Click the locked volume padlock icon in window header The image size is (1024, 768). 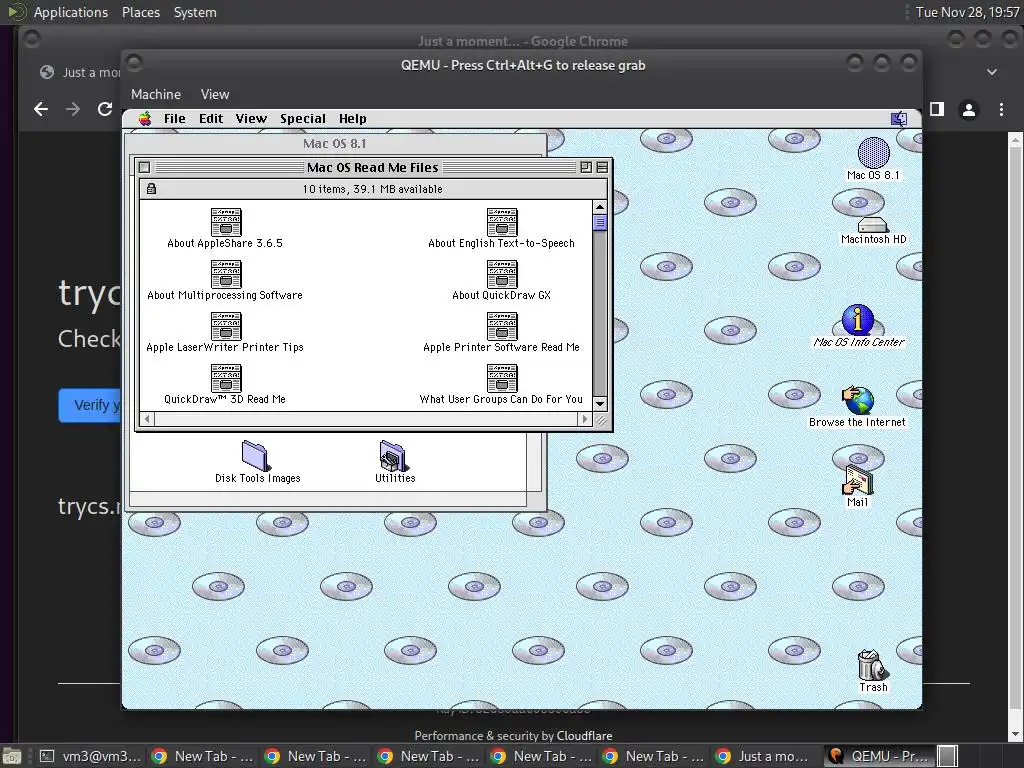click(x=152, y=189)
